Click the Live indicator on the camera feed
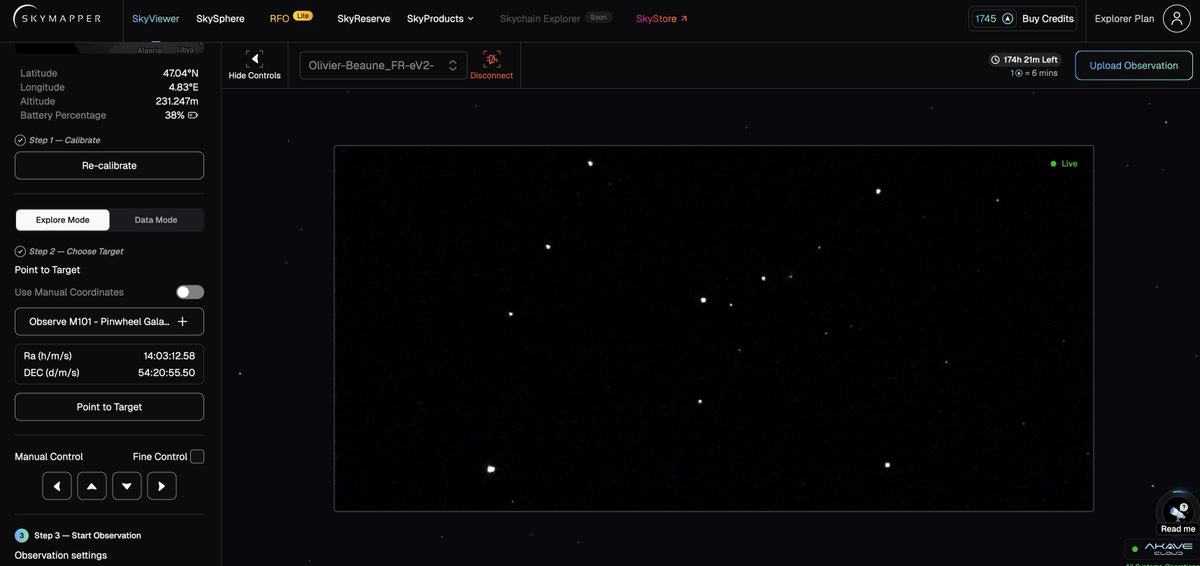This screenshot has height=566, width=1200. (x=1064, y=163)
